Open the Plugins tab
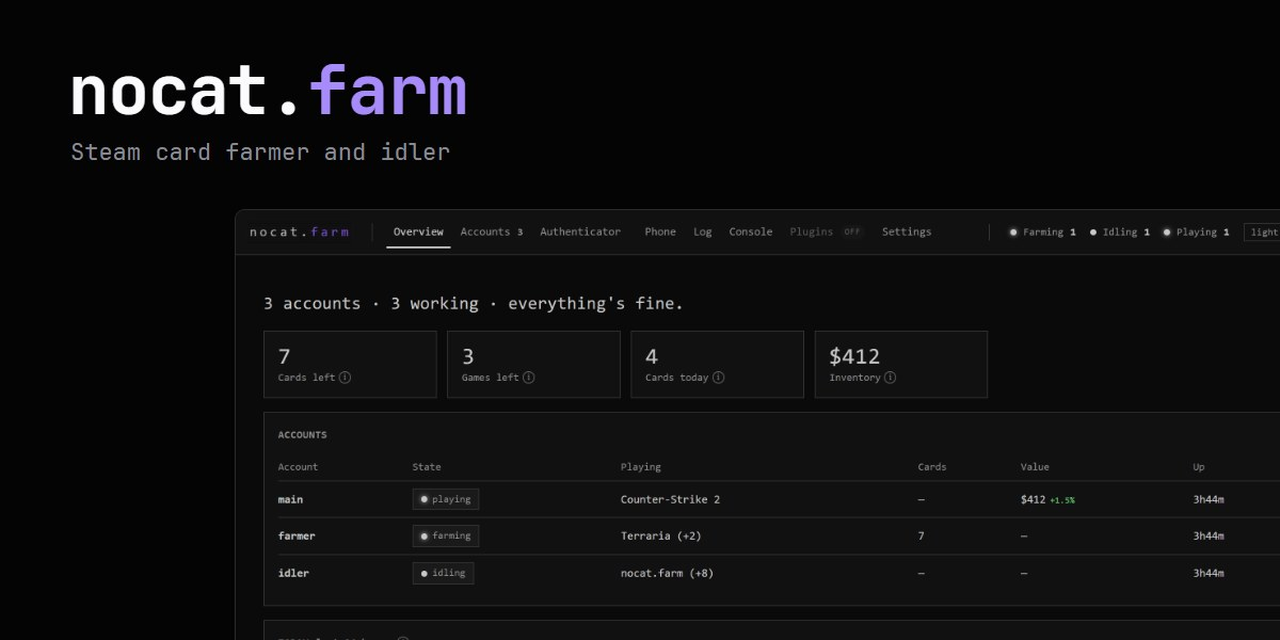The image size is (1280, 640). pos(811,232)
